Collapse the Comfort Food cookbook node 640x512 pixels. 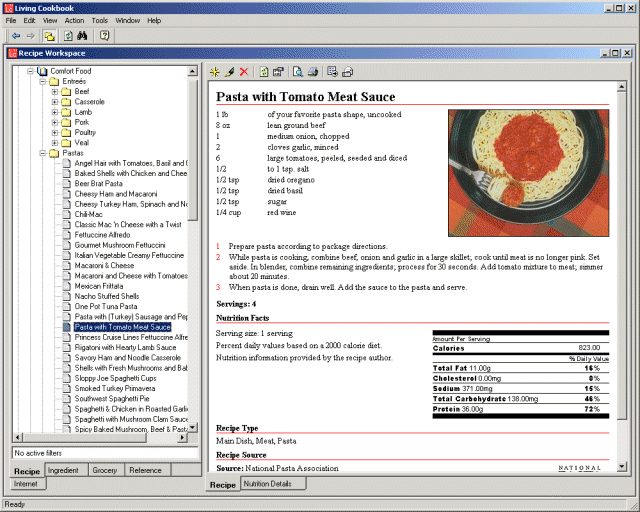(30, 71)
